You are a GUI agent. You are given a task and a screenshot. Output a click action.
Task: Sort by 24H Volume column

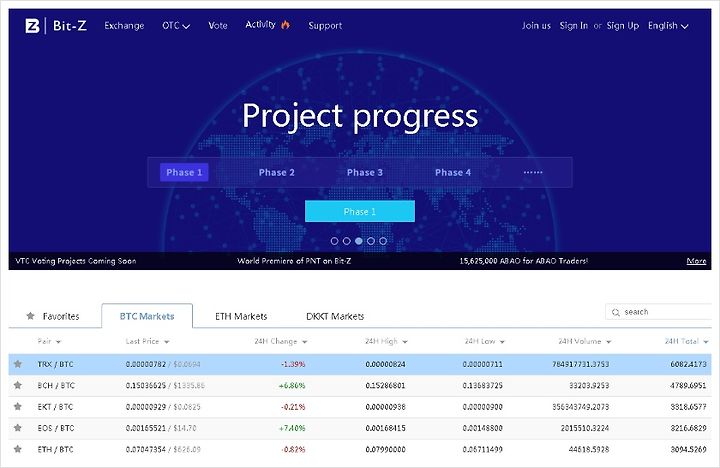tap(585, 341)
